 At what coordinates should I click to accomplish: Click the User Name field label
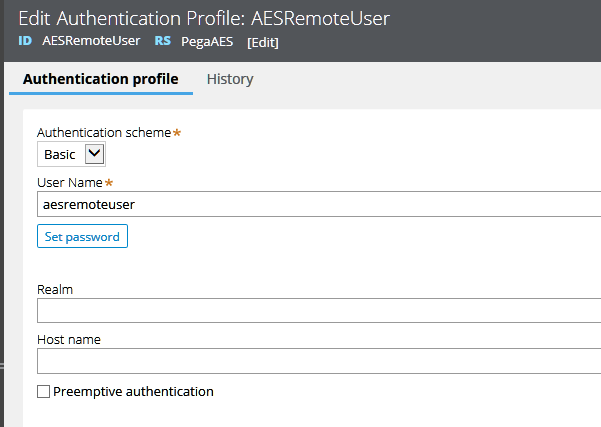(x=70, y=183)
